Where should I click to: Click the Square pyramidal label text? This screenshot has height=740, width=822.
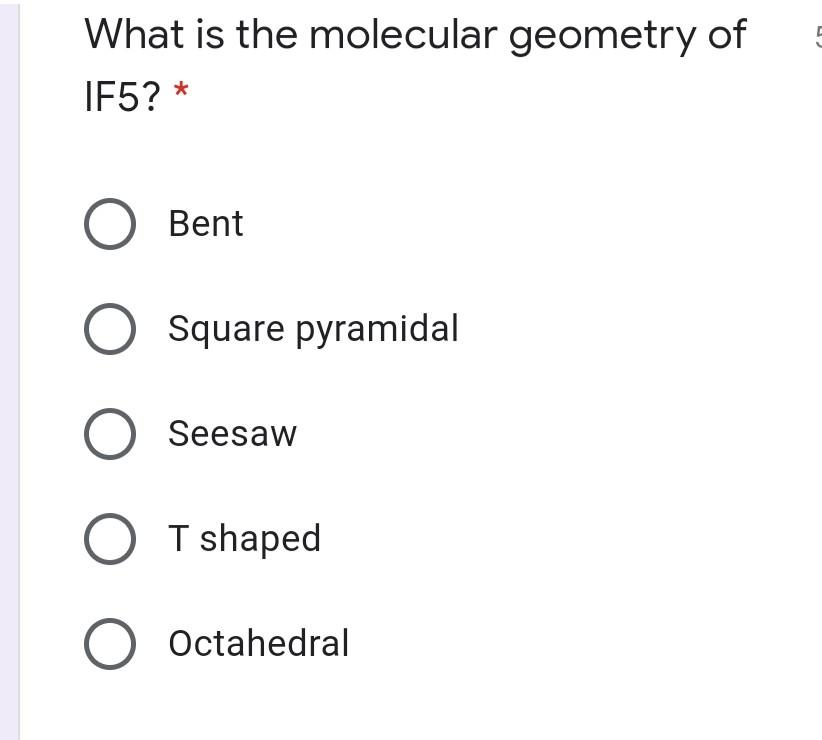point(313,329)
